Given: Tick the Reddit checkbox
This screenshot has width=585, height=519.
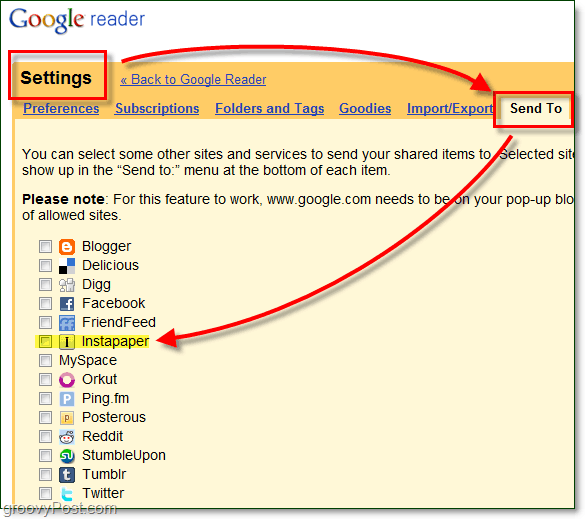Looking at the screenshot, I should click(46, 437).
